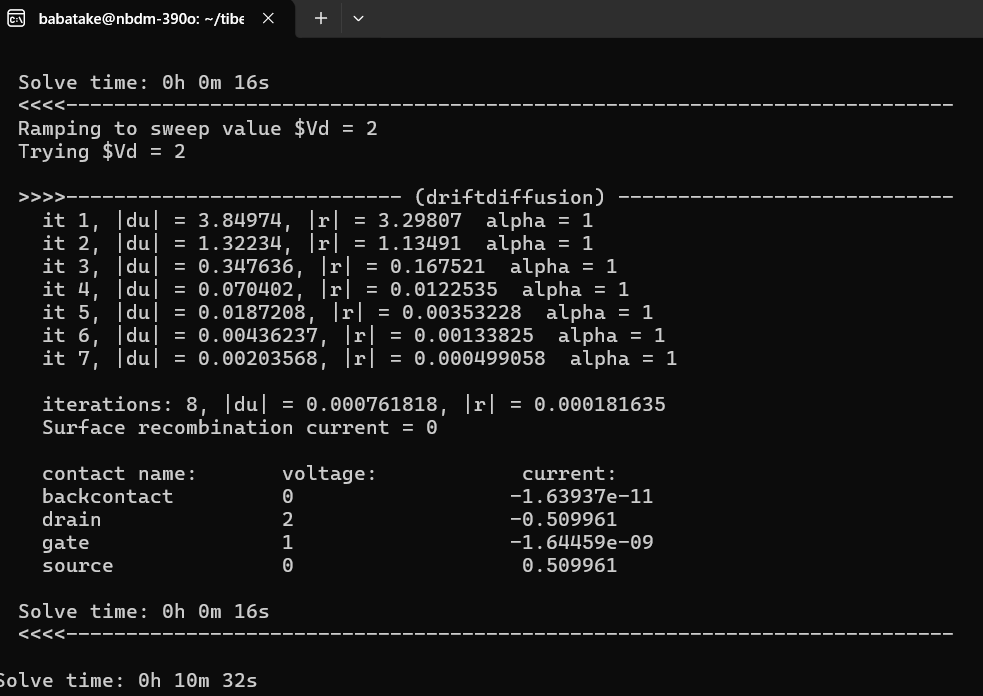Click the 'Solve time: 0h 10m 32s' line

point(129,680)
